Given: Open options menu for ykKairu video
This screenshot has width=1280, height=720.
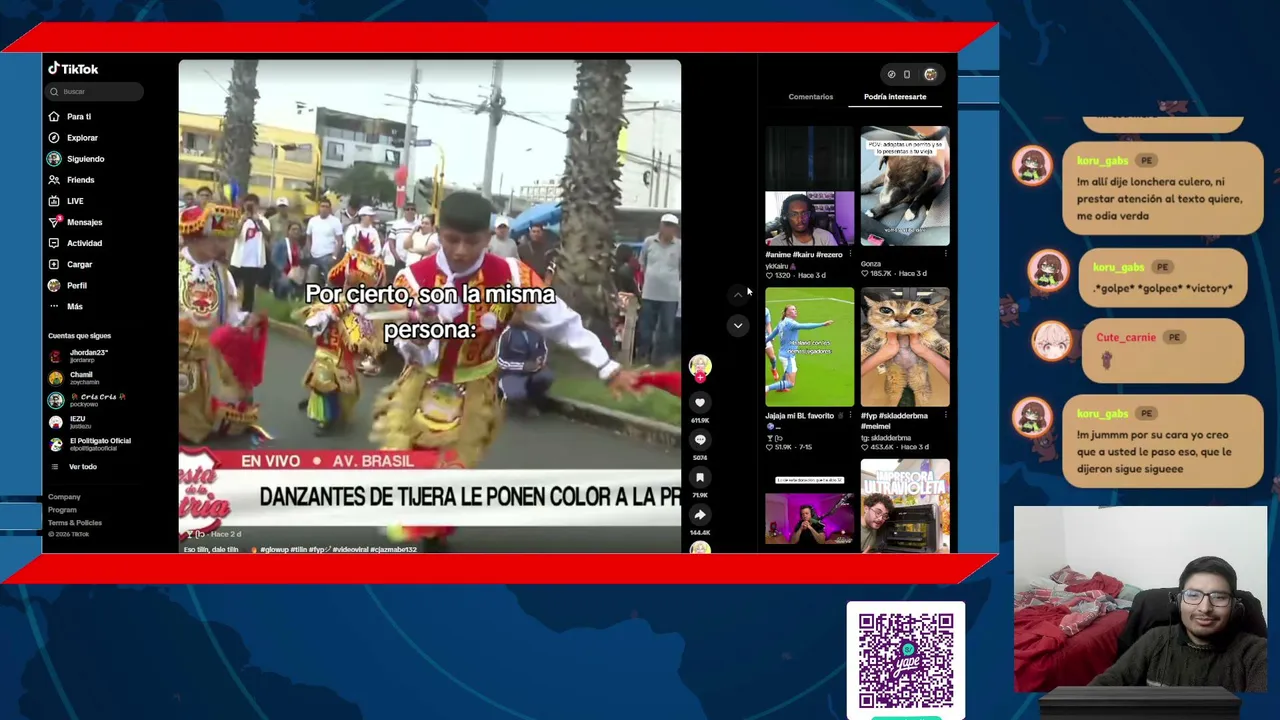Looking at the screenshot, I should 850,254.
